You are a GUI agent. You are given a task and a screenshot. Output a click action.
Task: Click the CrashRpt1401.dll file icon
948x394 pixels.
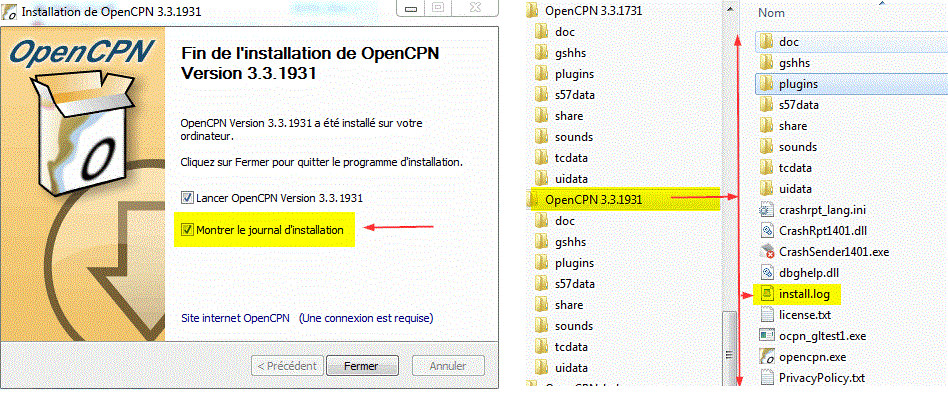pos(767,231)
